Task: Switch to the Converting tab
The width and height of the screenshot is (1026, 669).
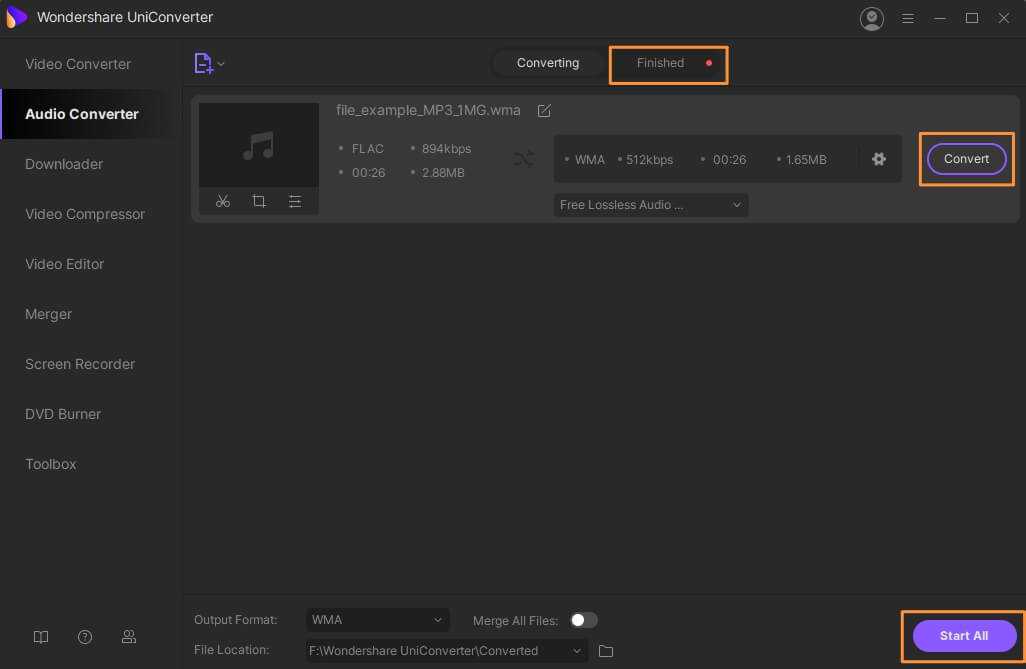Action: pyautogui.click(x=548, y=63)
